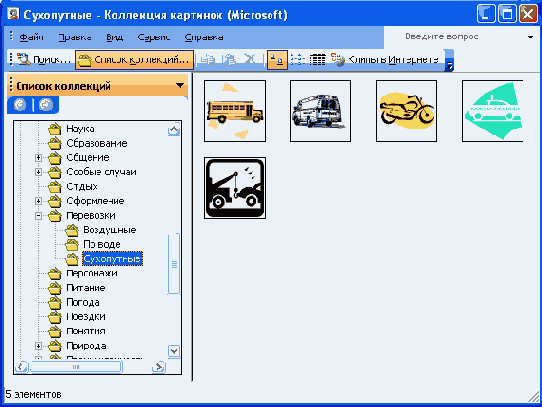
Task: Click the Общение folder label
Action: point(88,157)
